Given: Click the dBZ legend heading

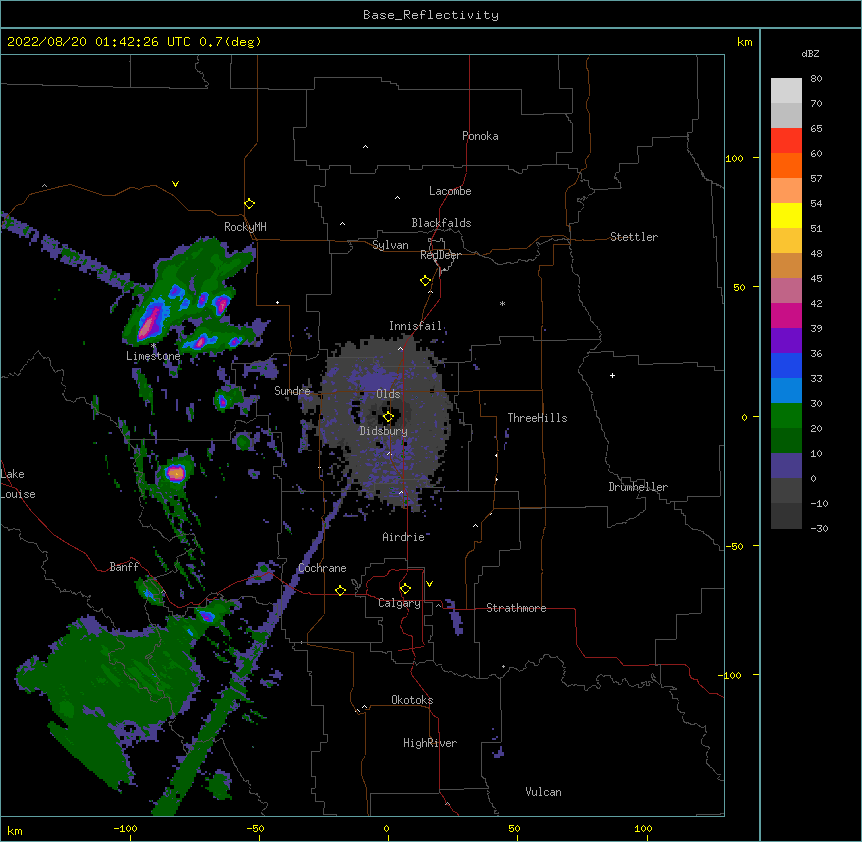Looking at the screenshot, I should point(810,54).
